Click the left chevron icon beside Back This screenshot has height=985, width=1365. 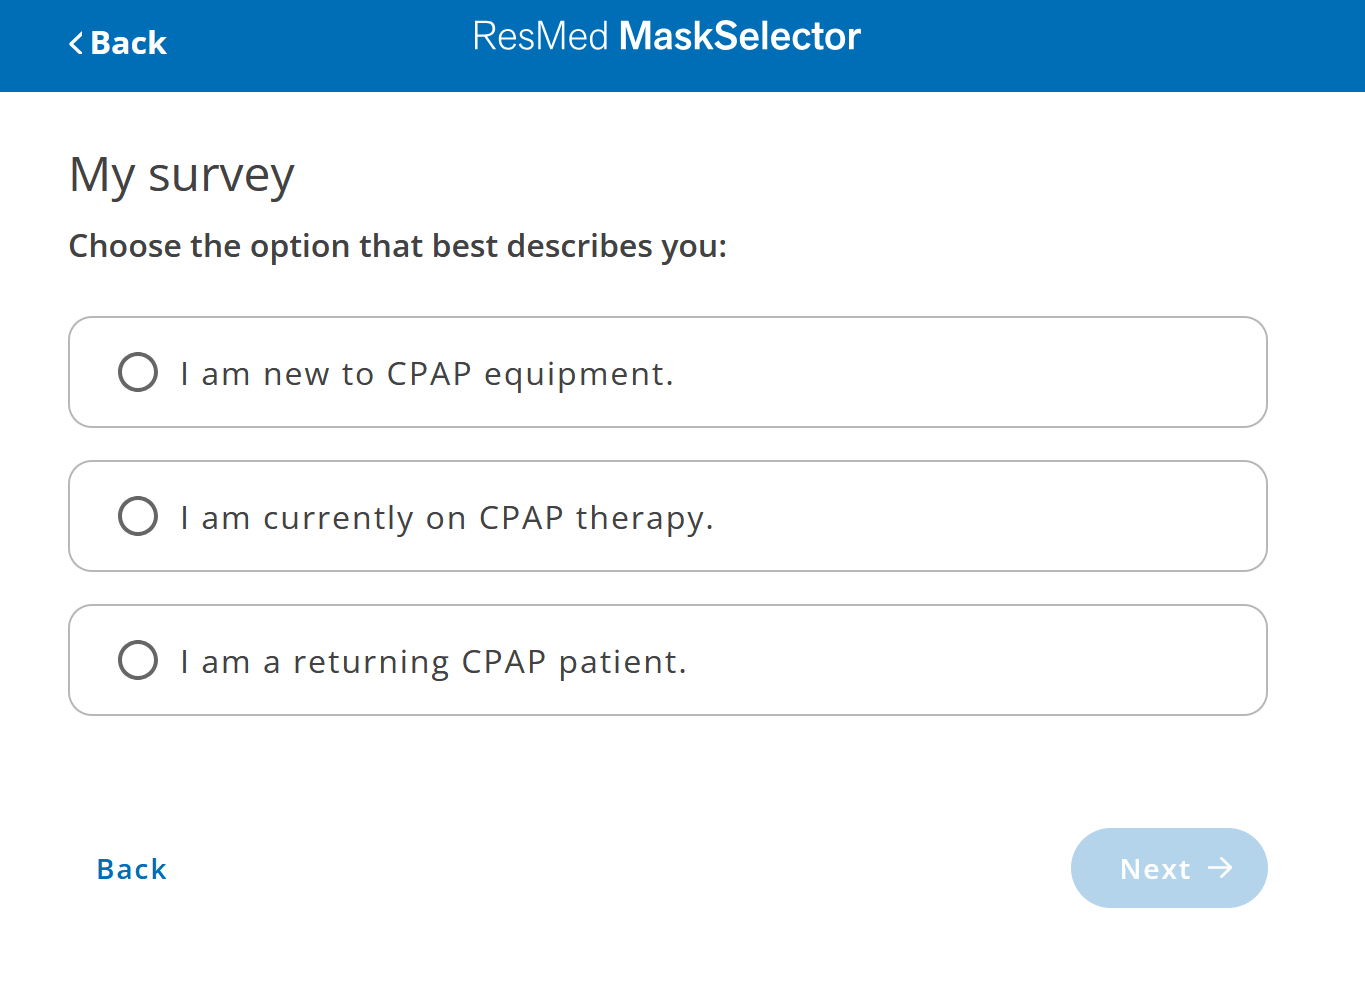coord(74,43)
